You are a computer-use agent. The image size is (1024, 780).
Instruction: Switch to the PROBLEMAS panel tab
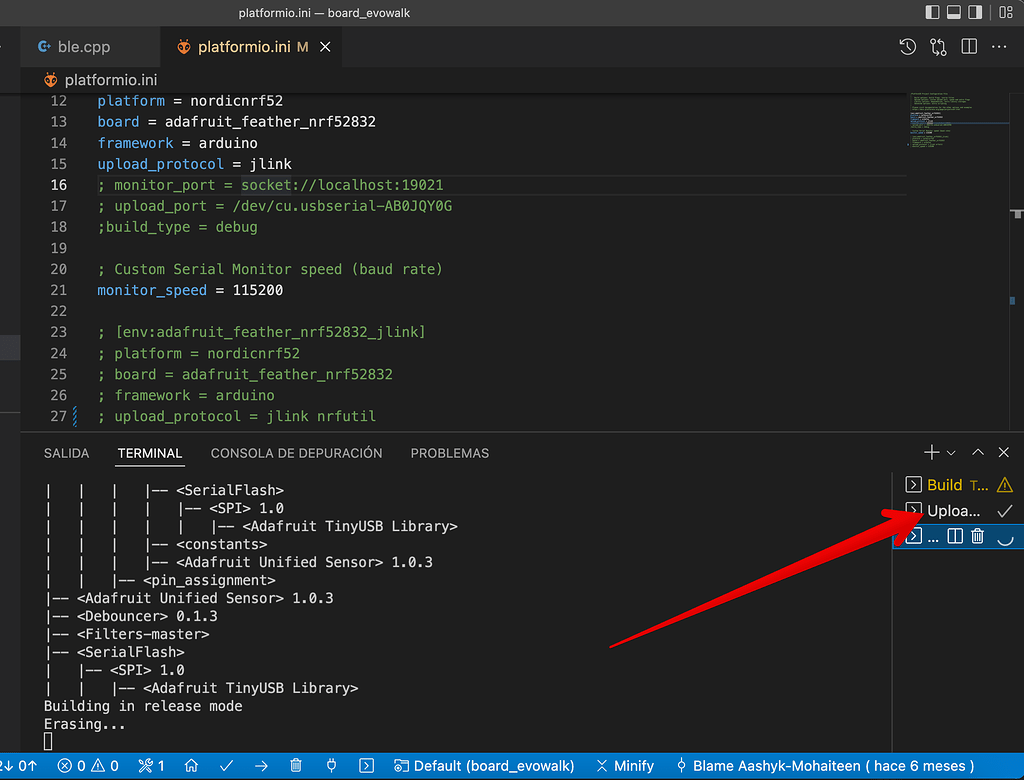(x=449, y=453)
